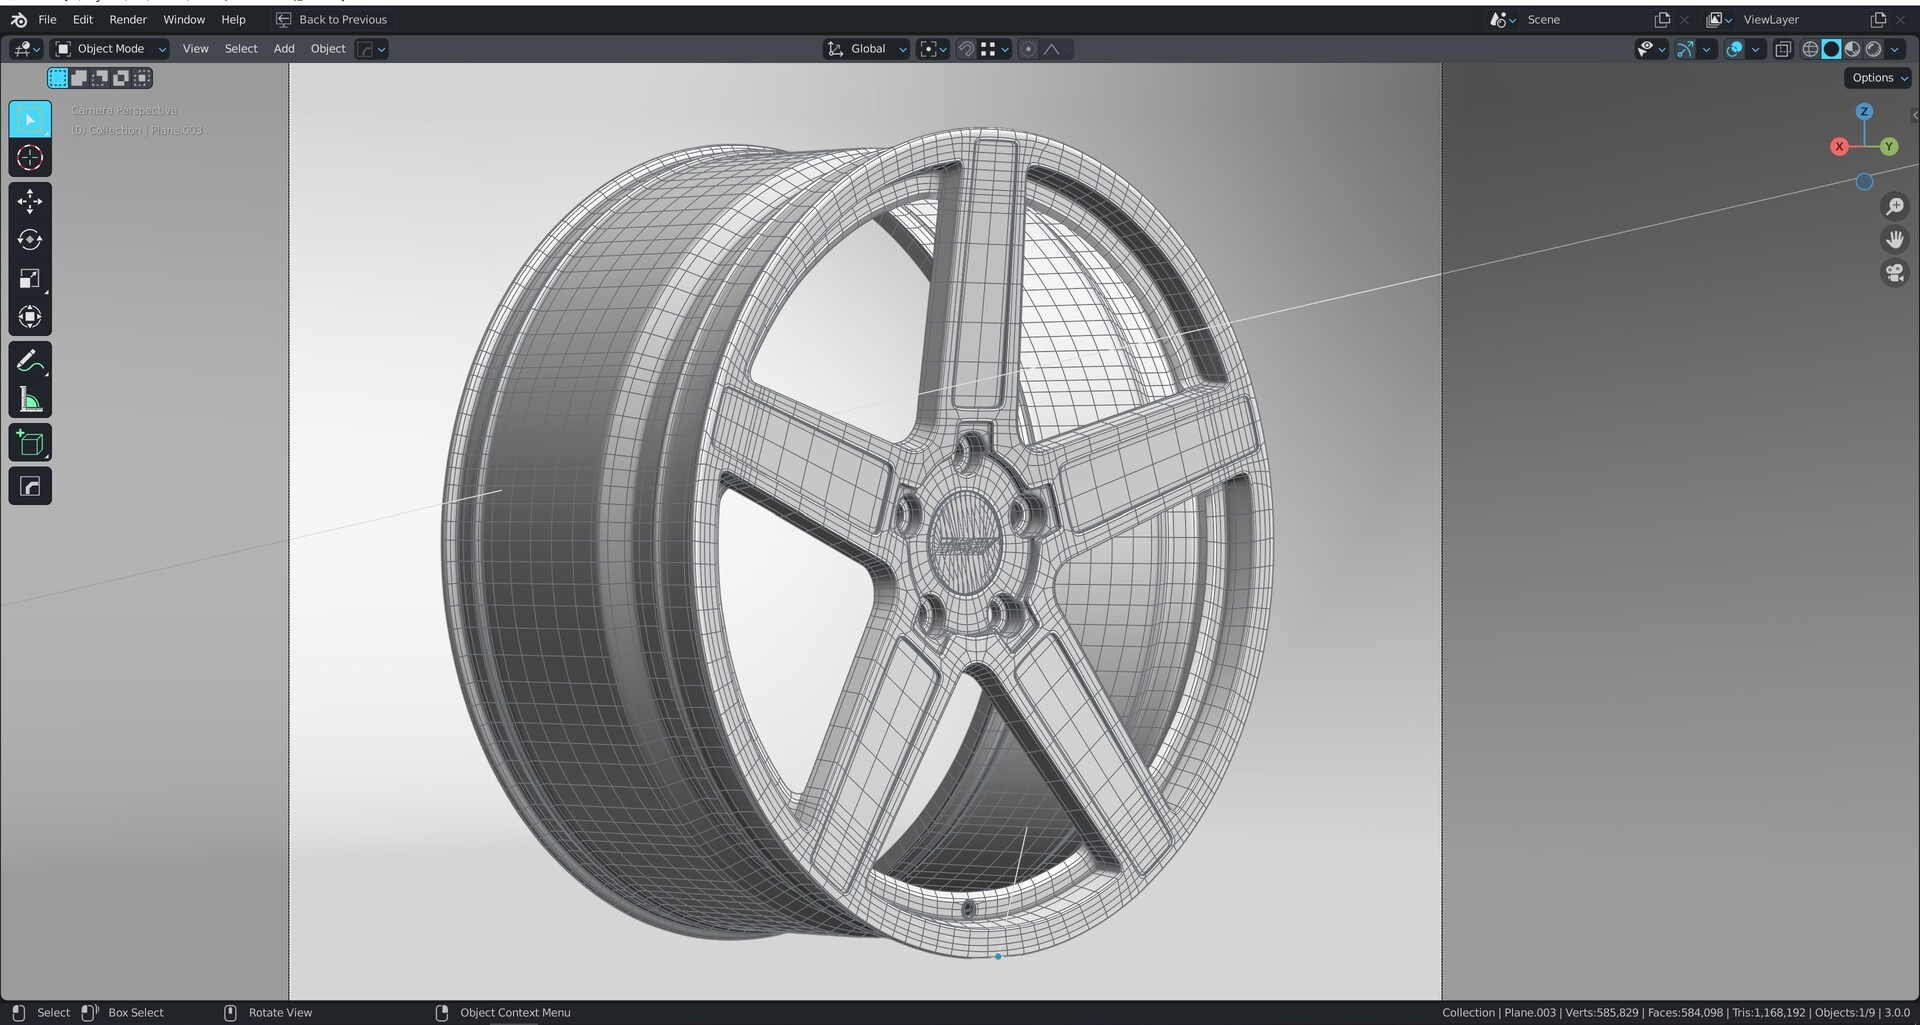Screen dimensions: 1920x1025
Task: Expand the Options dropdown
Action: pos(1878,78)
